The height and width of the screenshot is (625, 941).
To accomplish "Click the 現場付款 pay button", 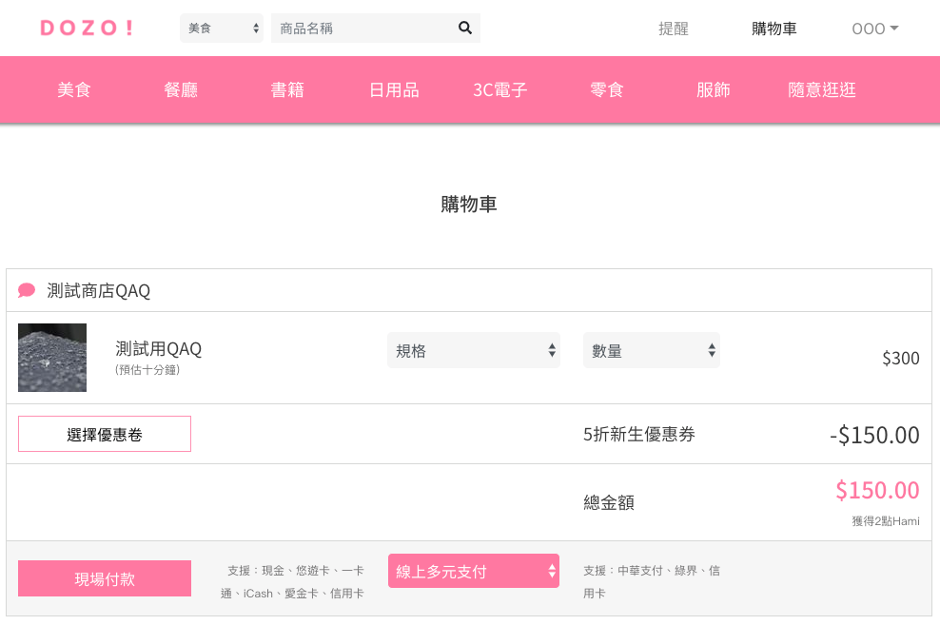I will [x=104, y=578].
